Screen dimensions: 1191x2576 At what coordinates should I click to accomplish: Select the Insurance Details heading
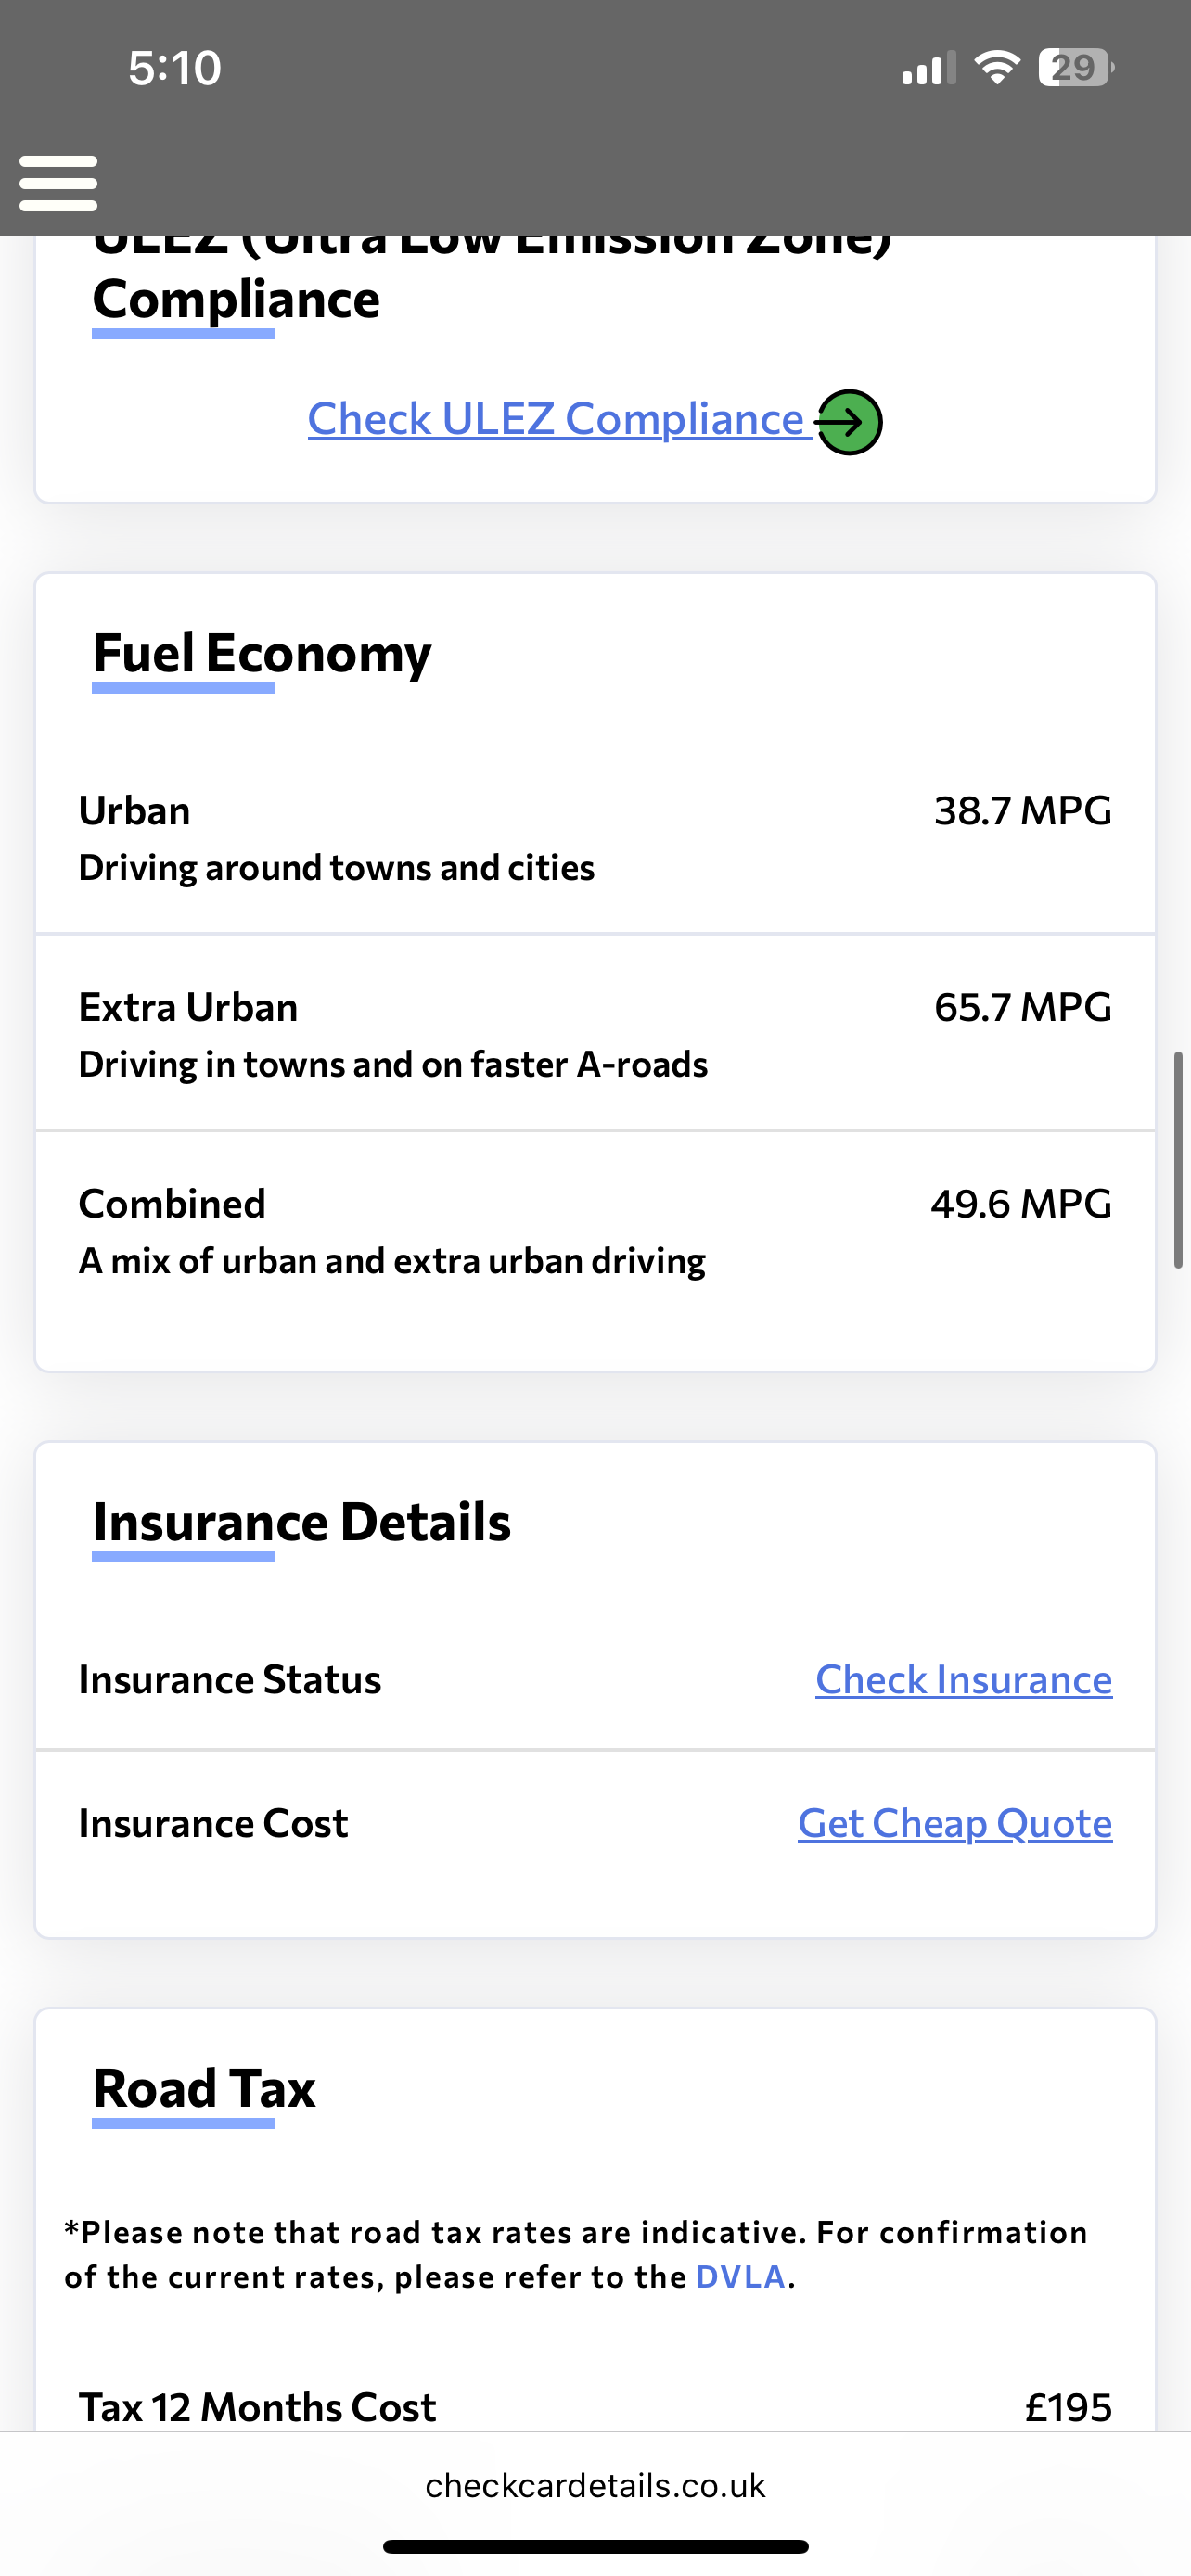tap(301, 1523)
